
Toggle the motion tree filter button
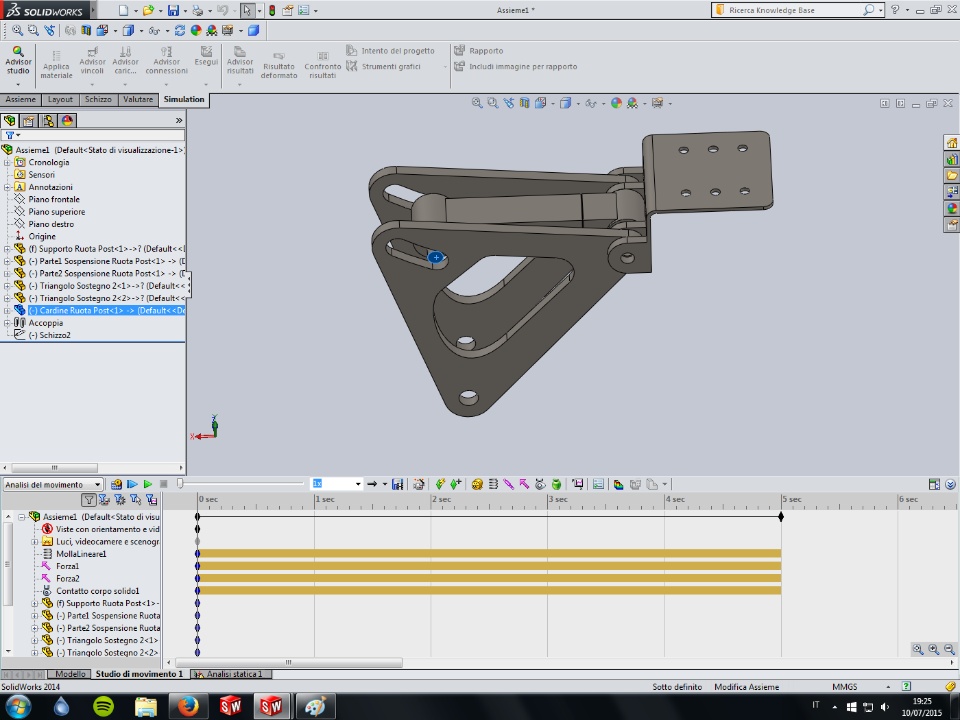click(89, 499)
